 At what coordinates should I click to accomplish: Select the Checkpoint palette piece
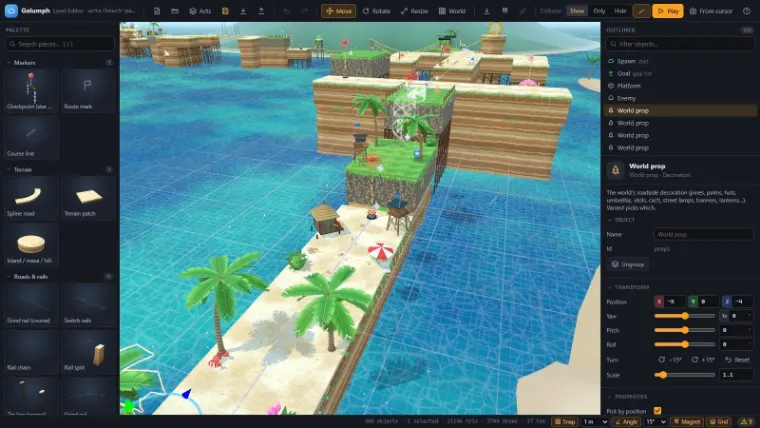(x=31, y=90)
